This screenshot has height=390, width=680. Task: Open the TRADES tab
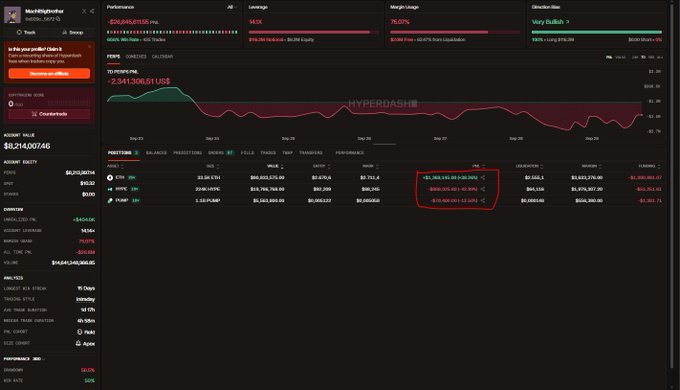click(x=268, y=153)
